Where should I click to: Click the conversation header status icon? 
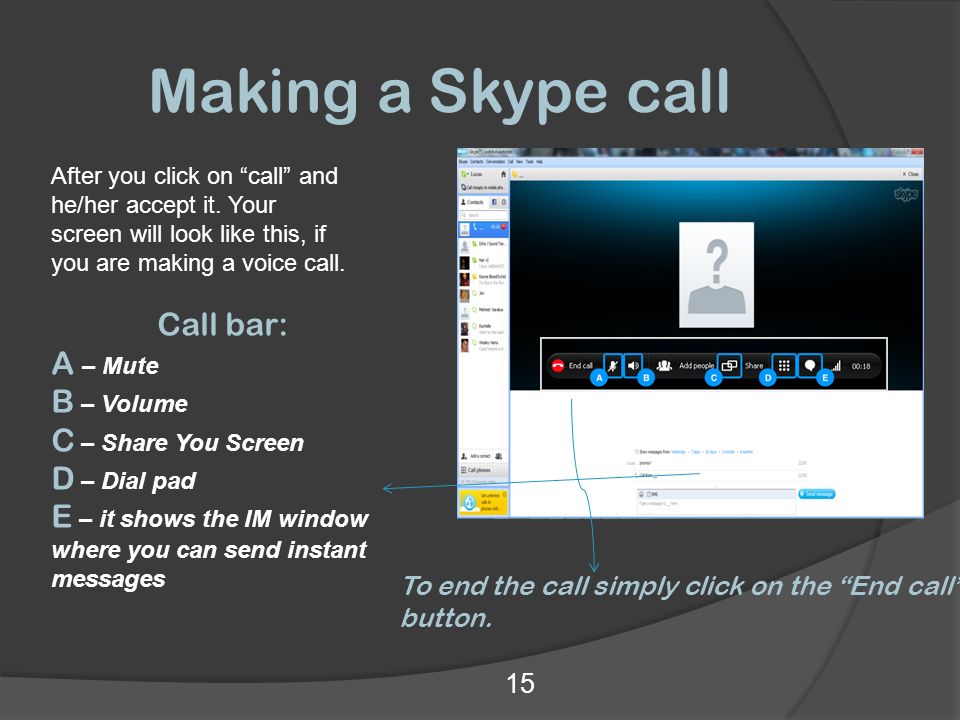pos(515,174)
